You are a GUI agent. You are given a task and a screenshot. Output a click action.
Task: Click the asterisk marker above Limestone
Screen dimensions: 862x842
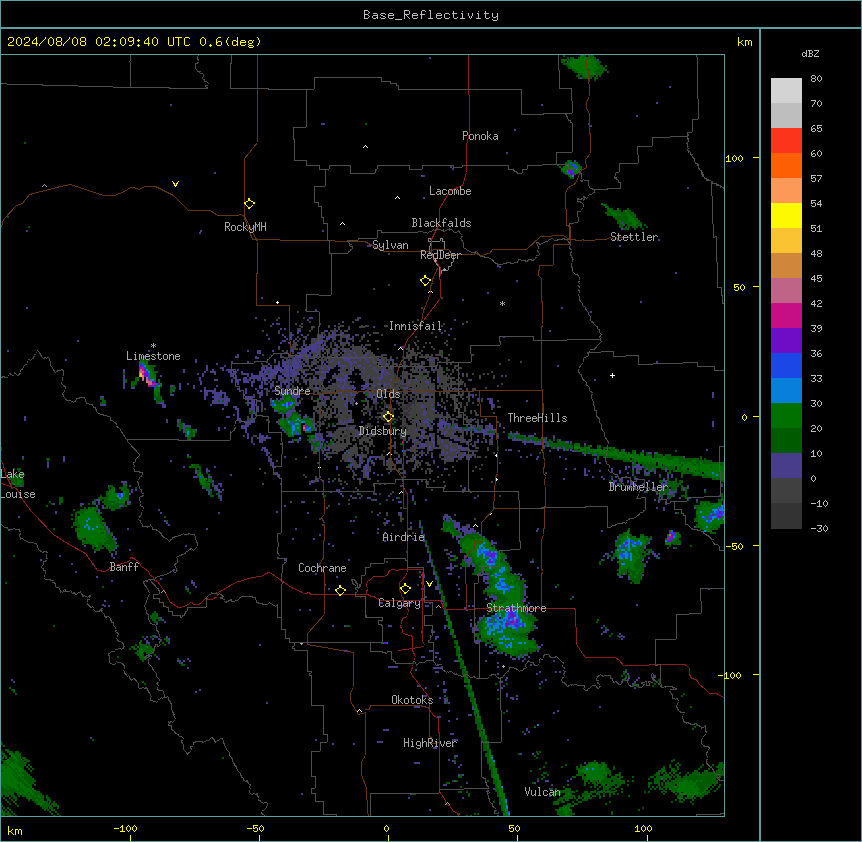click(x=153, y=346)
